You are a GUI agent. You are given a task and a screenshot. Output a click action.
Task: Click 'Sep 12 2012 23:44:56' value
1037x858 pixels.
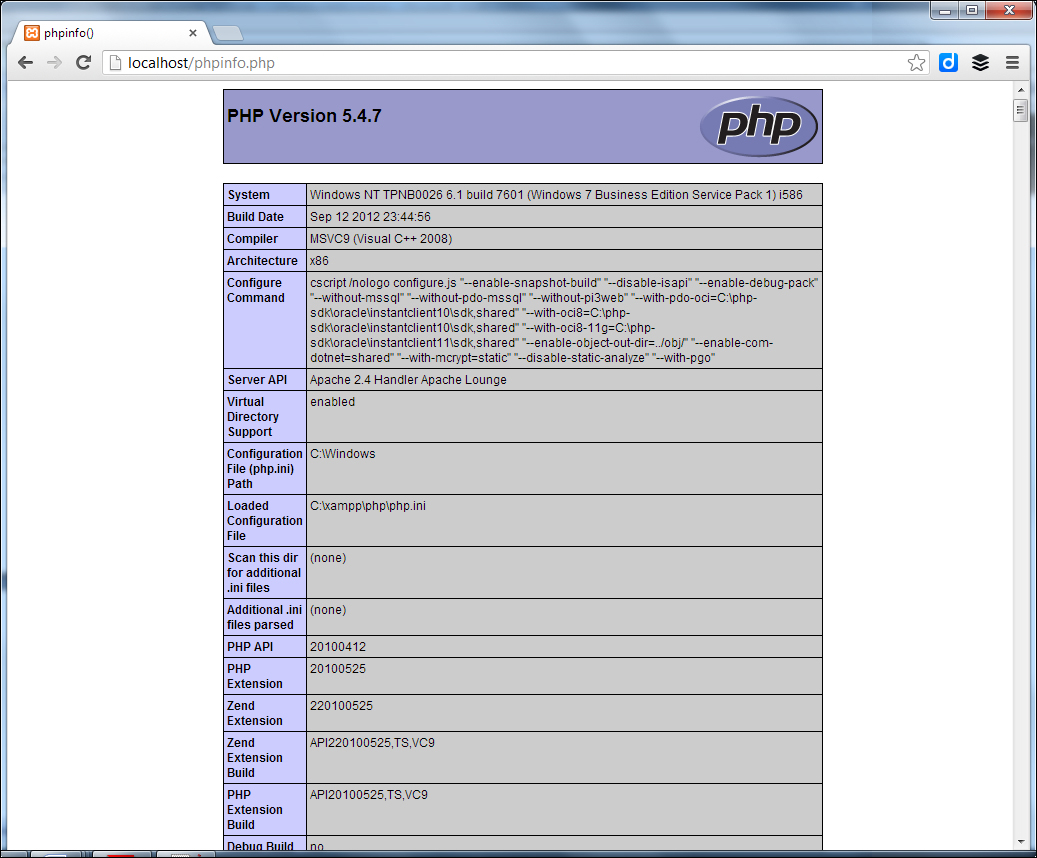[370, 216]
